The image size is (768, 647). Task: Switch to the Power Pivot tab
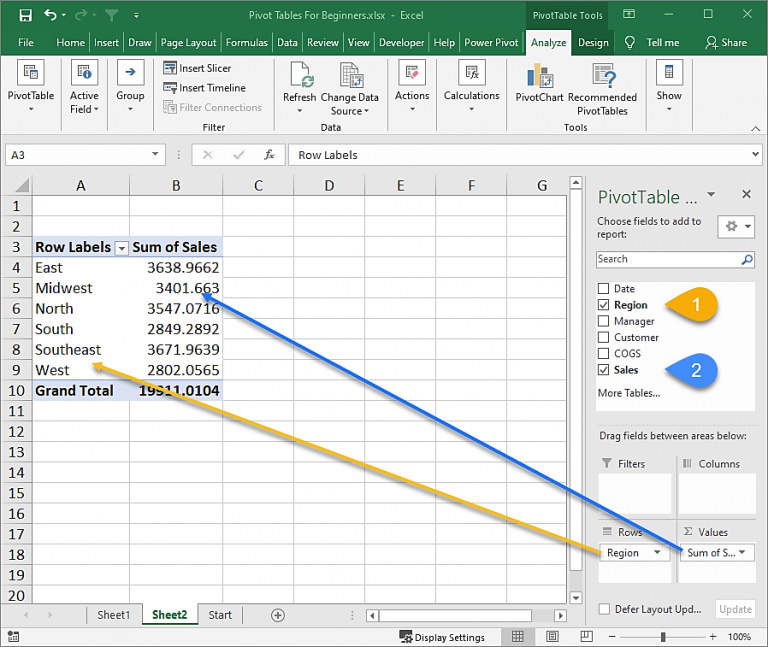pyautogui.click(x=491, y=43)
